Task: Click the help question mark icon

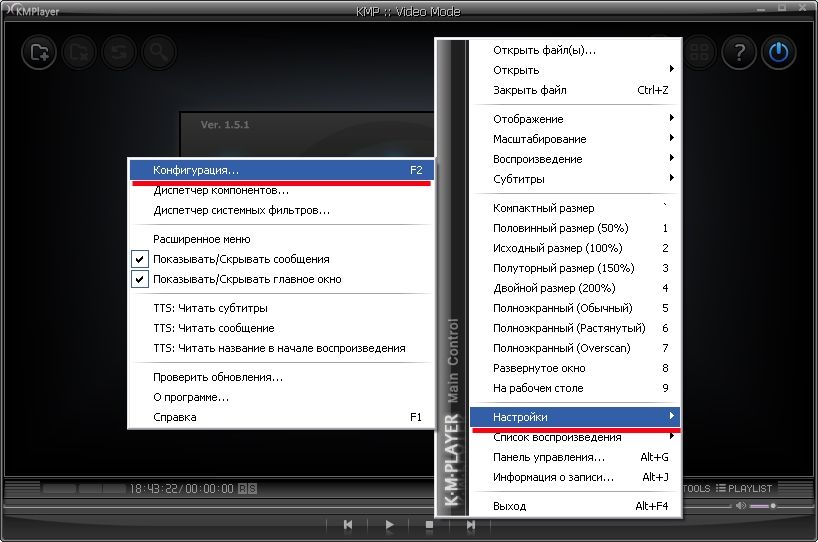Action: pos(739,52)
